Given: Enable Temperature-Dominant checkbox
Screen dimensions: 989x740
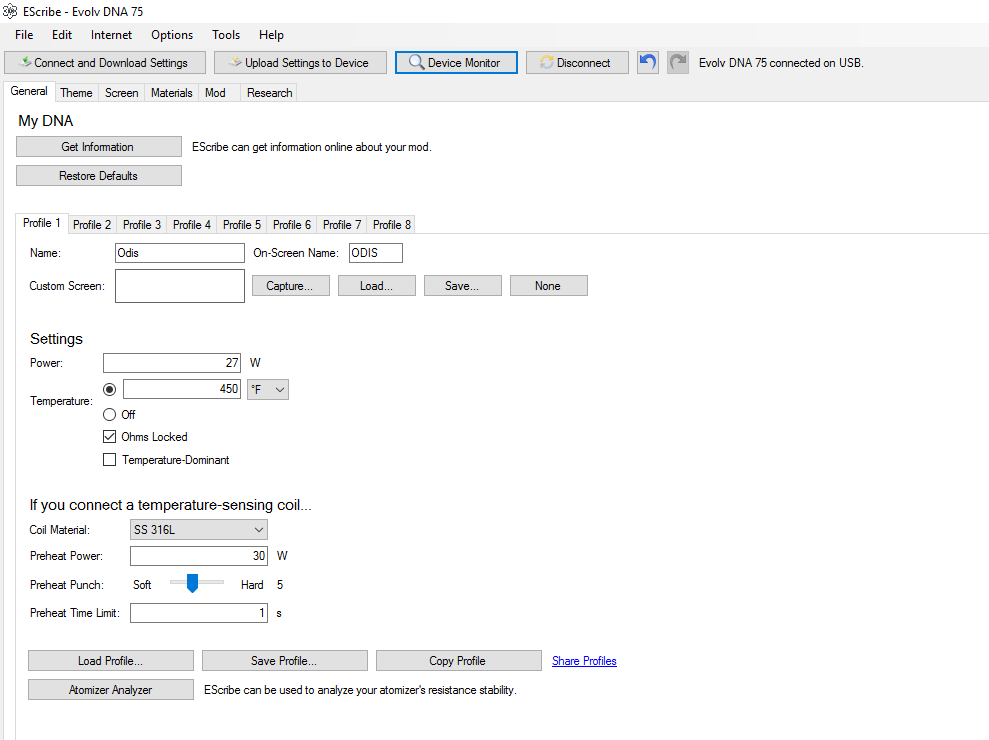Looking at the screenshot, I should pos(110,460).
